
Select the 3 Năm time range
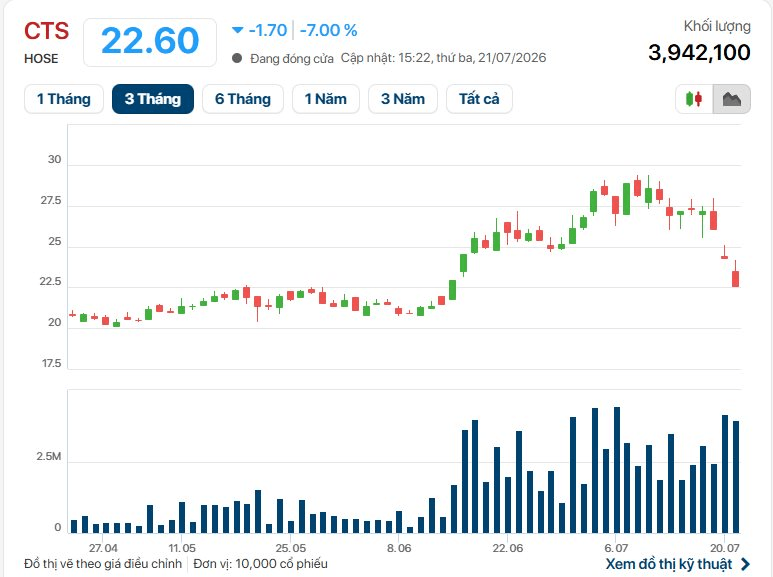(x=403, y=99)
